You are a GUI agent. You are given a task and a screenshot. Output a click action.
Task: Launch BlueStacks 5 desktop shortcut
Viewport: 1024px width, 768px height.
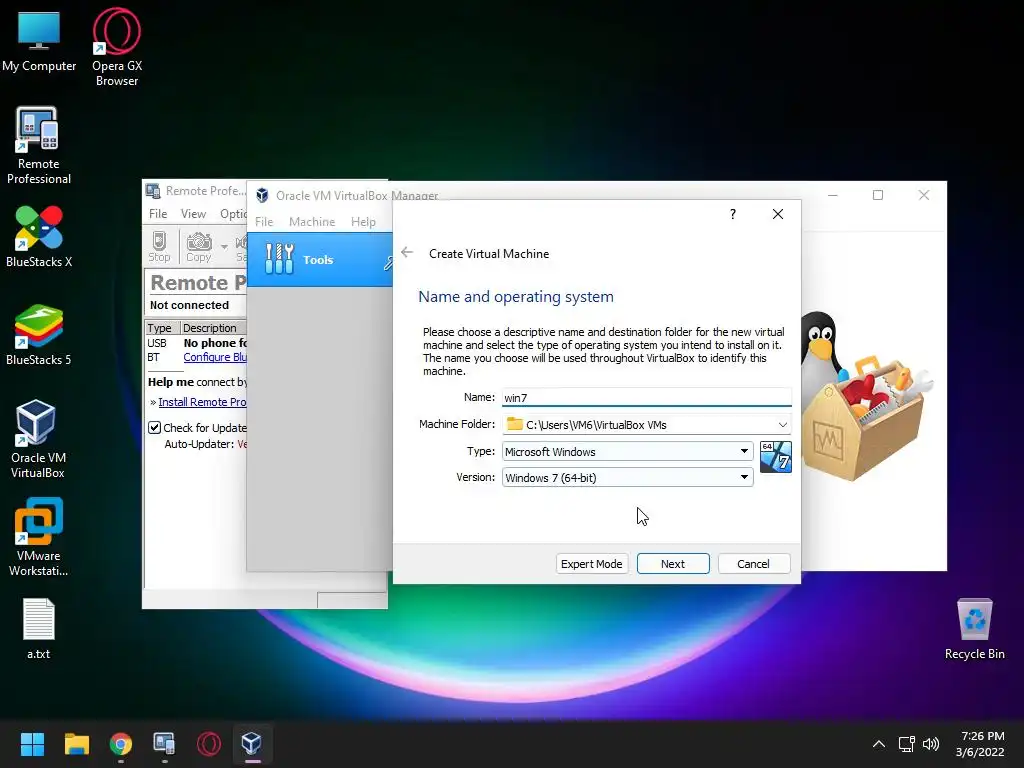(39, 334)
